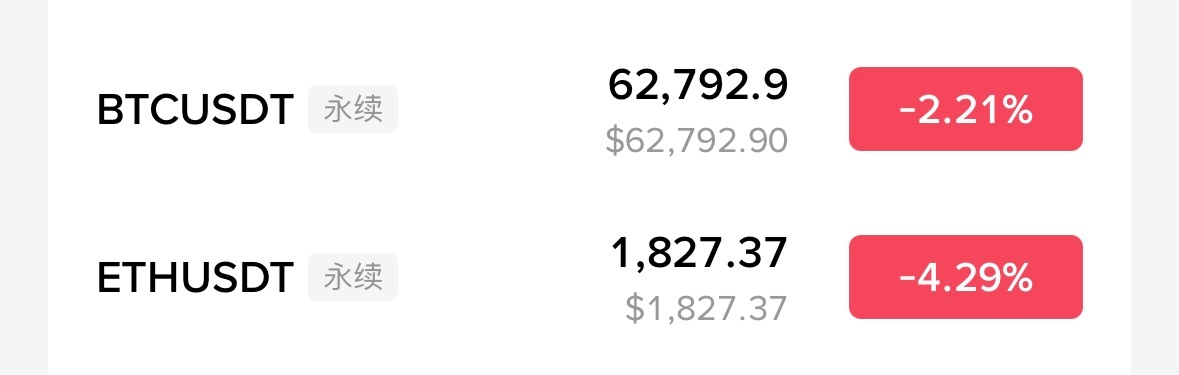The width and height of the screenshot is (1179, 375).
Task: Tap the bold price above $1,827.37
Action: tap(699, 253)
